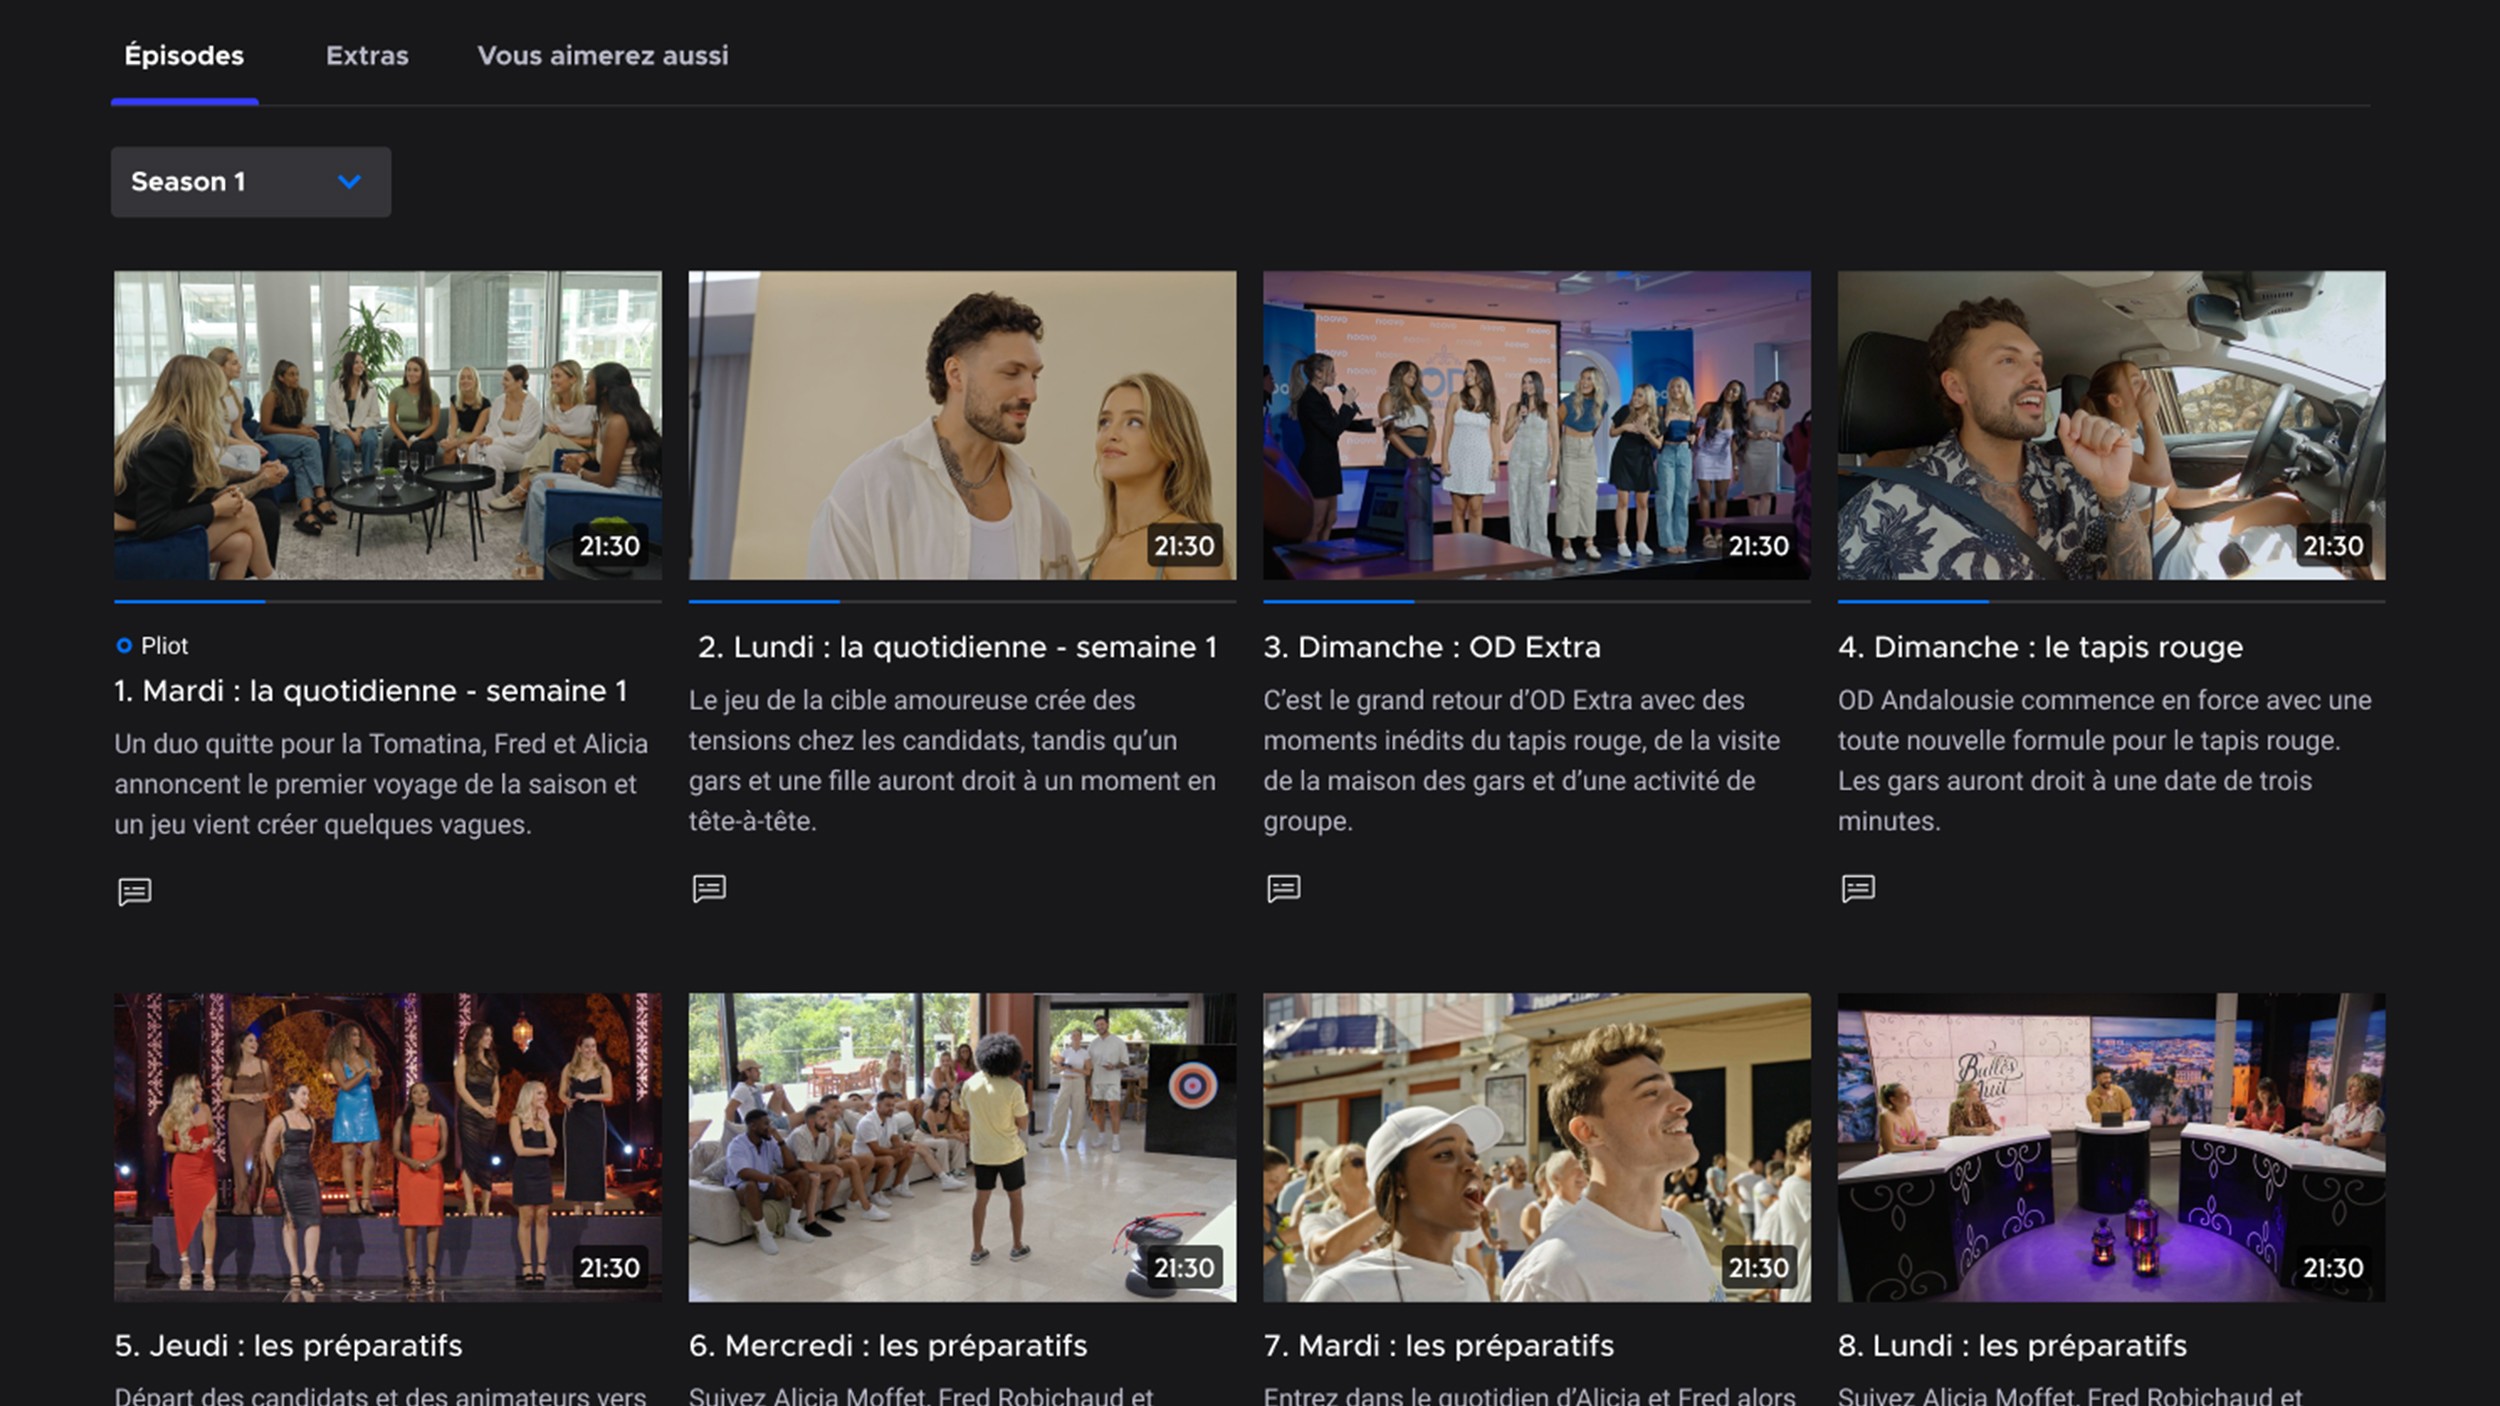The height and width of the screenshot is (1406, 2500).
Task: Click the captions icon under OD Extra episode
Action: pos(1283,888)
